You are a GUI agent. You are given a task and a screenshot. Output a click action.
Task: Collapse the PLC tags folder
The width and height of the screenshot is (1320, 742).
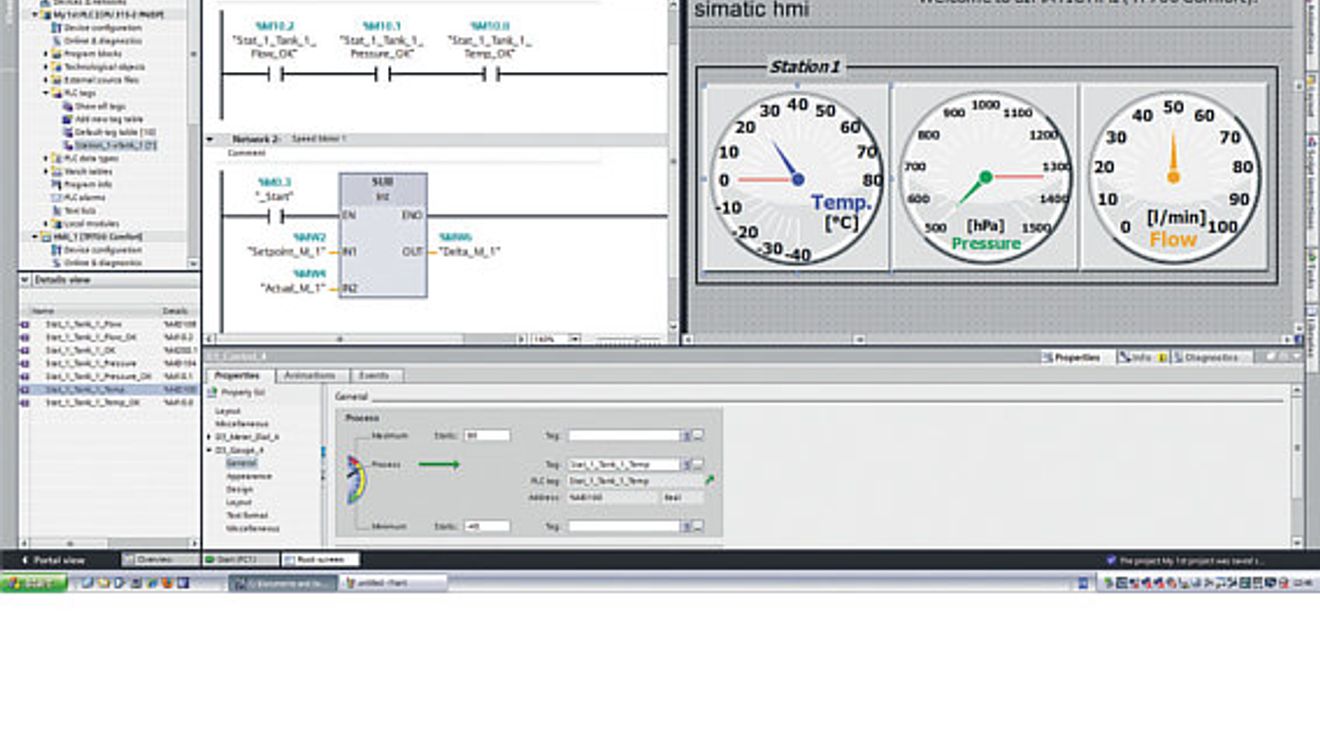(x=46, y=93)
